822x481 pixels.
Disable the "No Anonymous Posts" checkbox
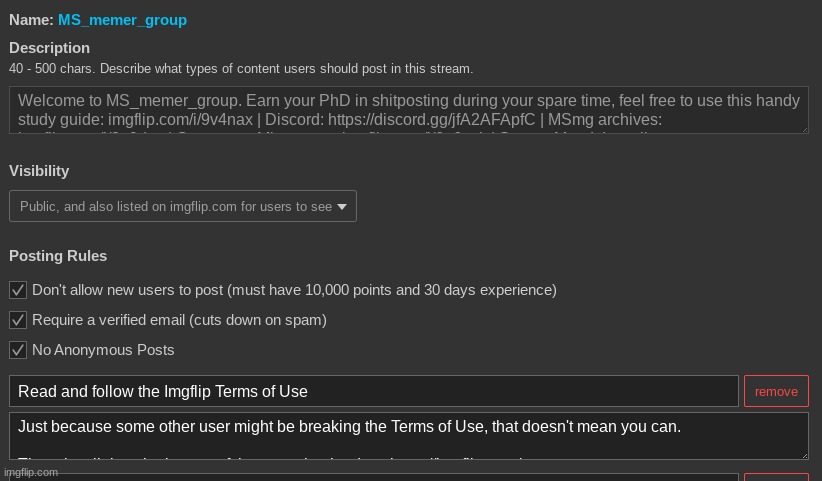click(x=17, y=350)
